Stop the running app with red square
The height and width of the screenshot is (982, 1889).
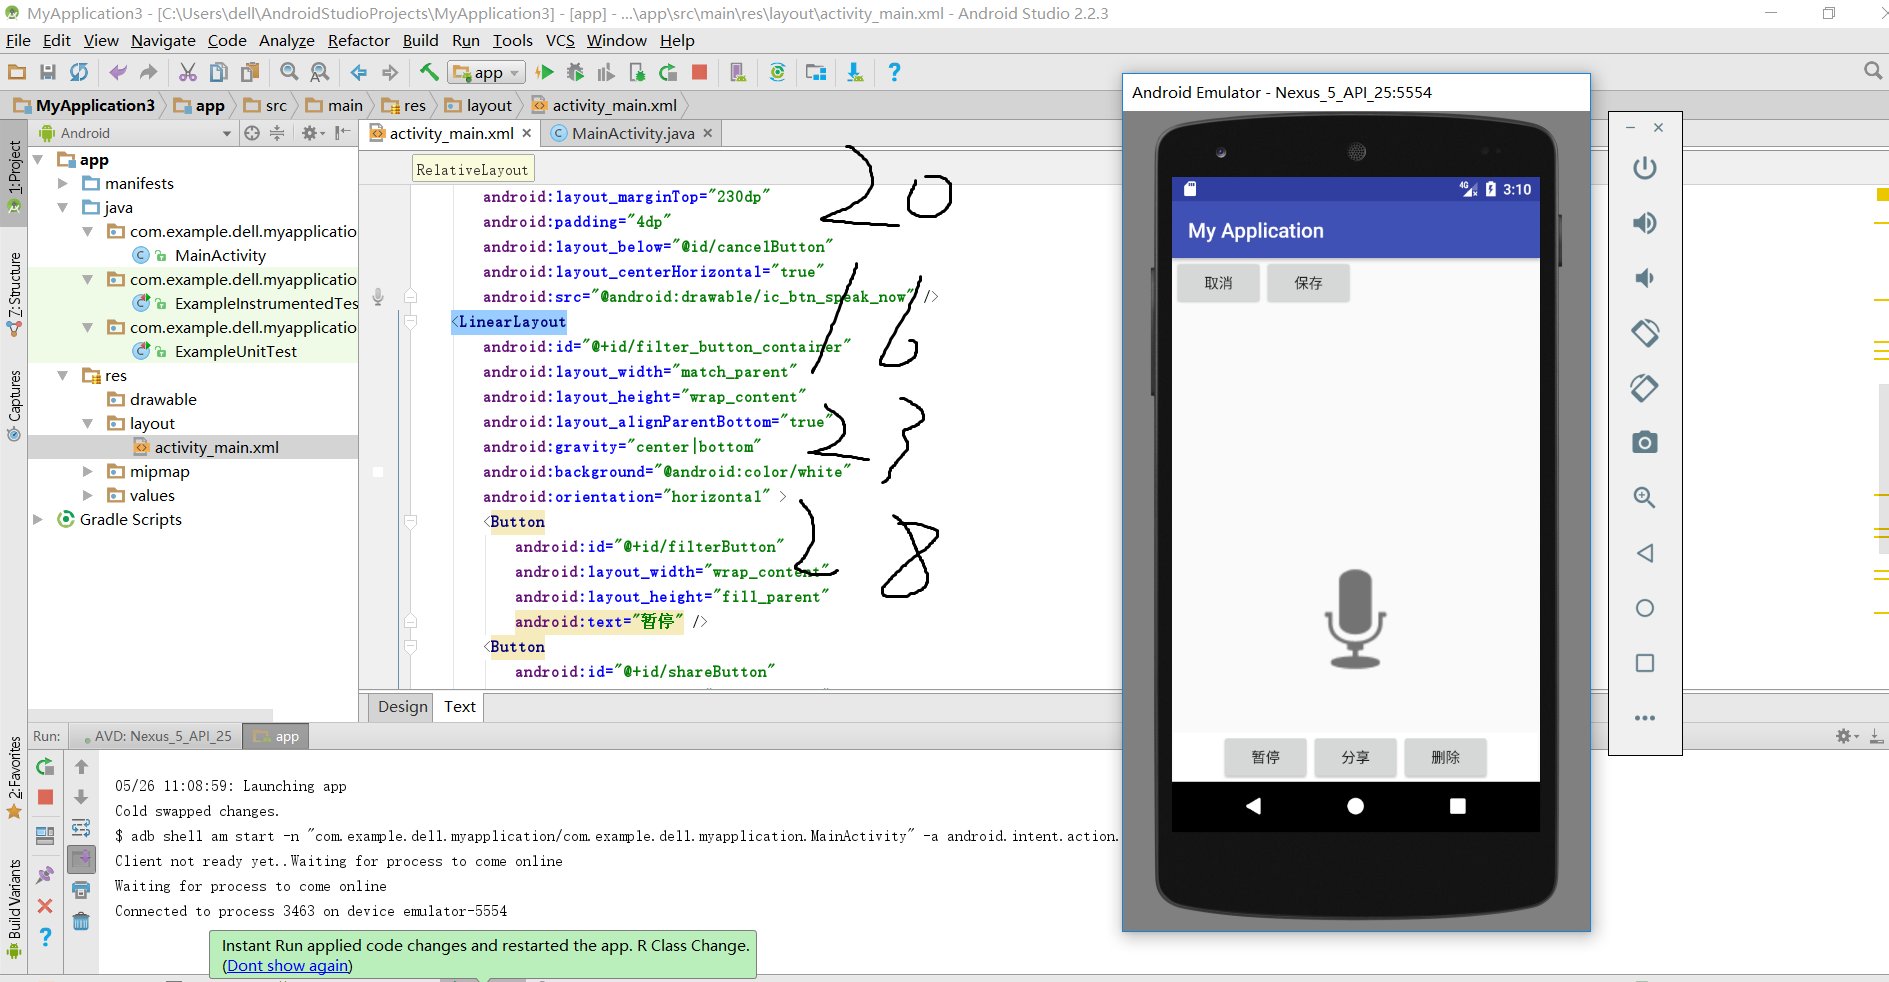click(x=700, y=72)
